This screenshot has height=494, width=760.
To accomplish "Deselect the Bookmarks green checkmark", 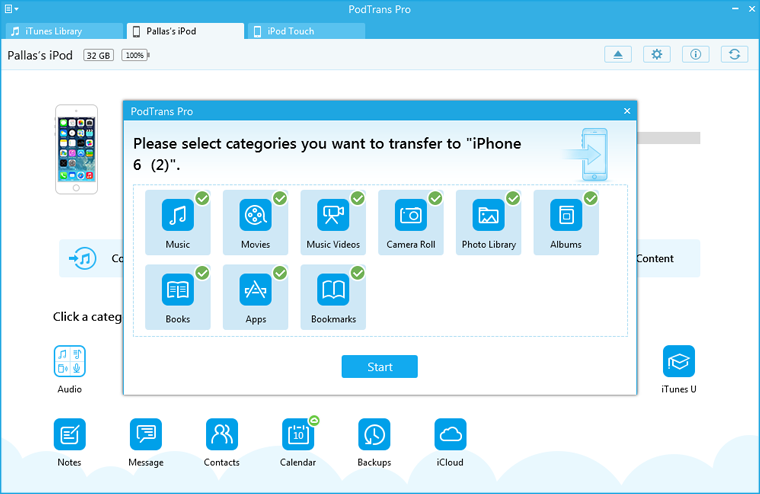I will (x=357, y=273).
